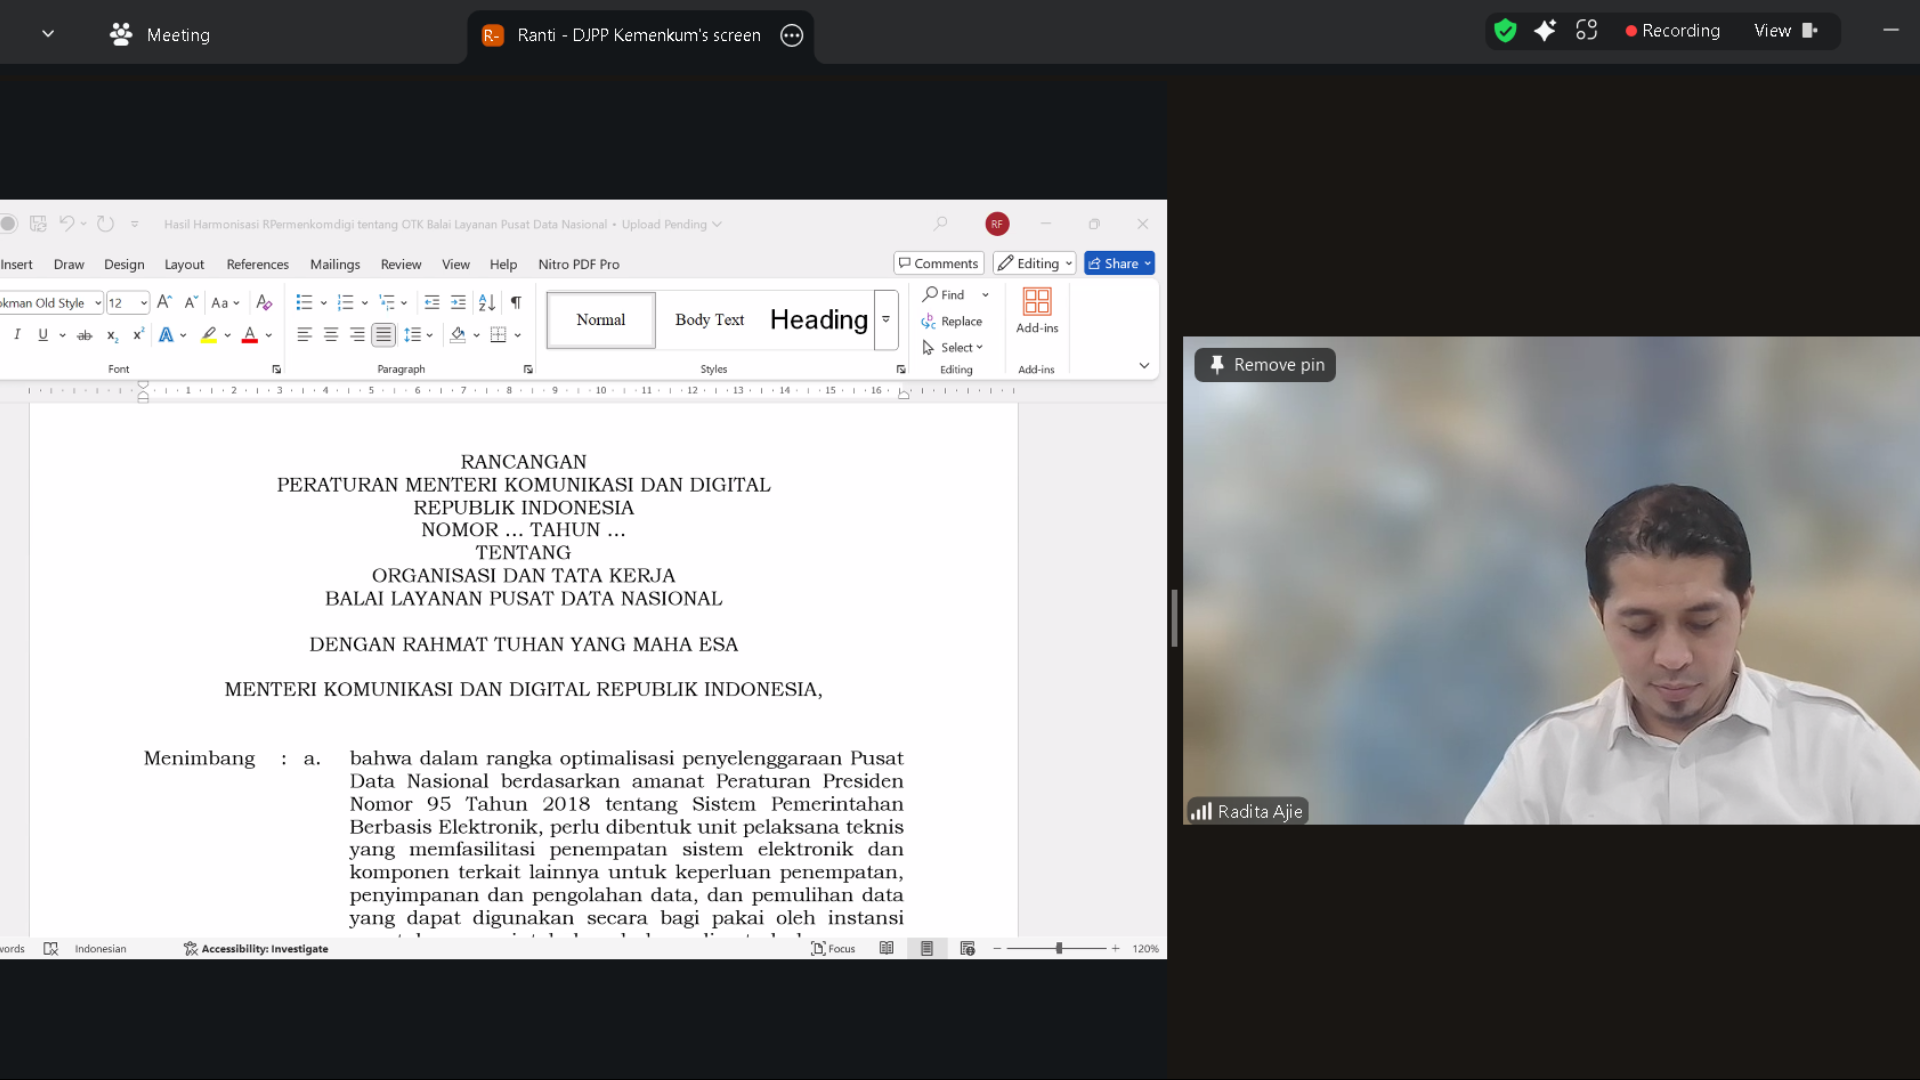The image size is (1920, 1080).
Task: Click the Remove pin button
Action: pyautogui.click(x=1266, y=365)
